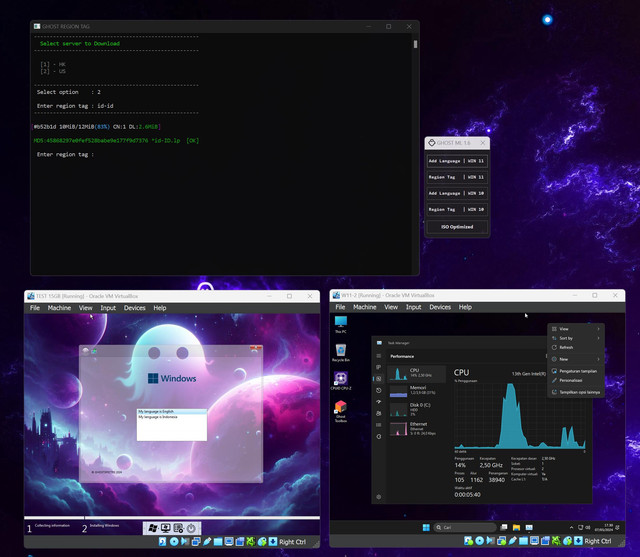
Task: Click blue download arrow icon in TEST VM
Action: (273, 541)
